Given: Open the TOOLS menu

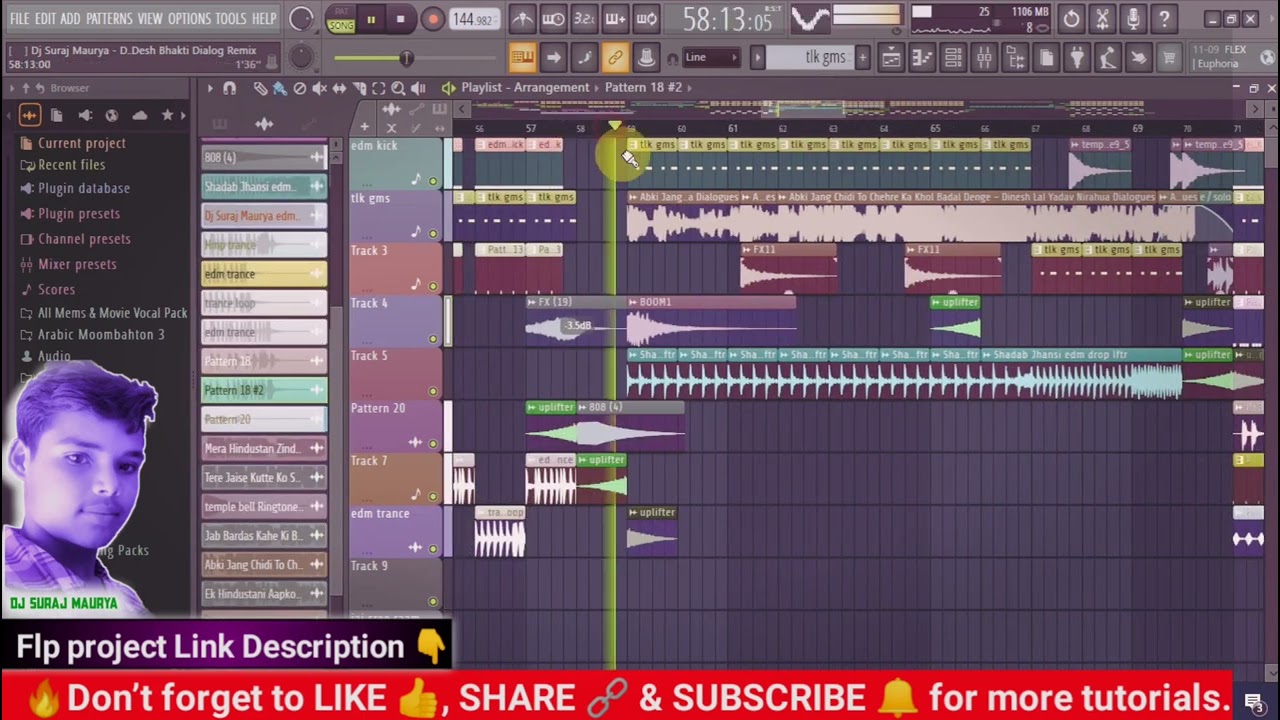Looking at the screenshot, I should 231,19.
